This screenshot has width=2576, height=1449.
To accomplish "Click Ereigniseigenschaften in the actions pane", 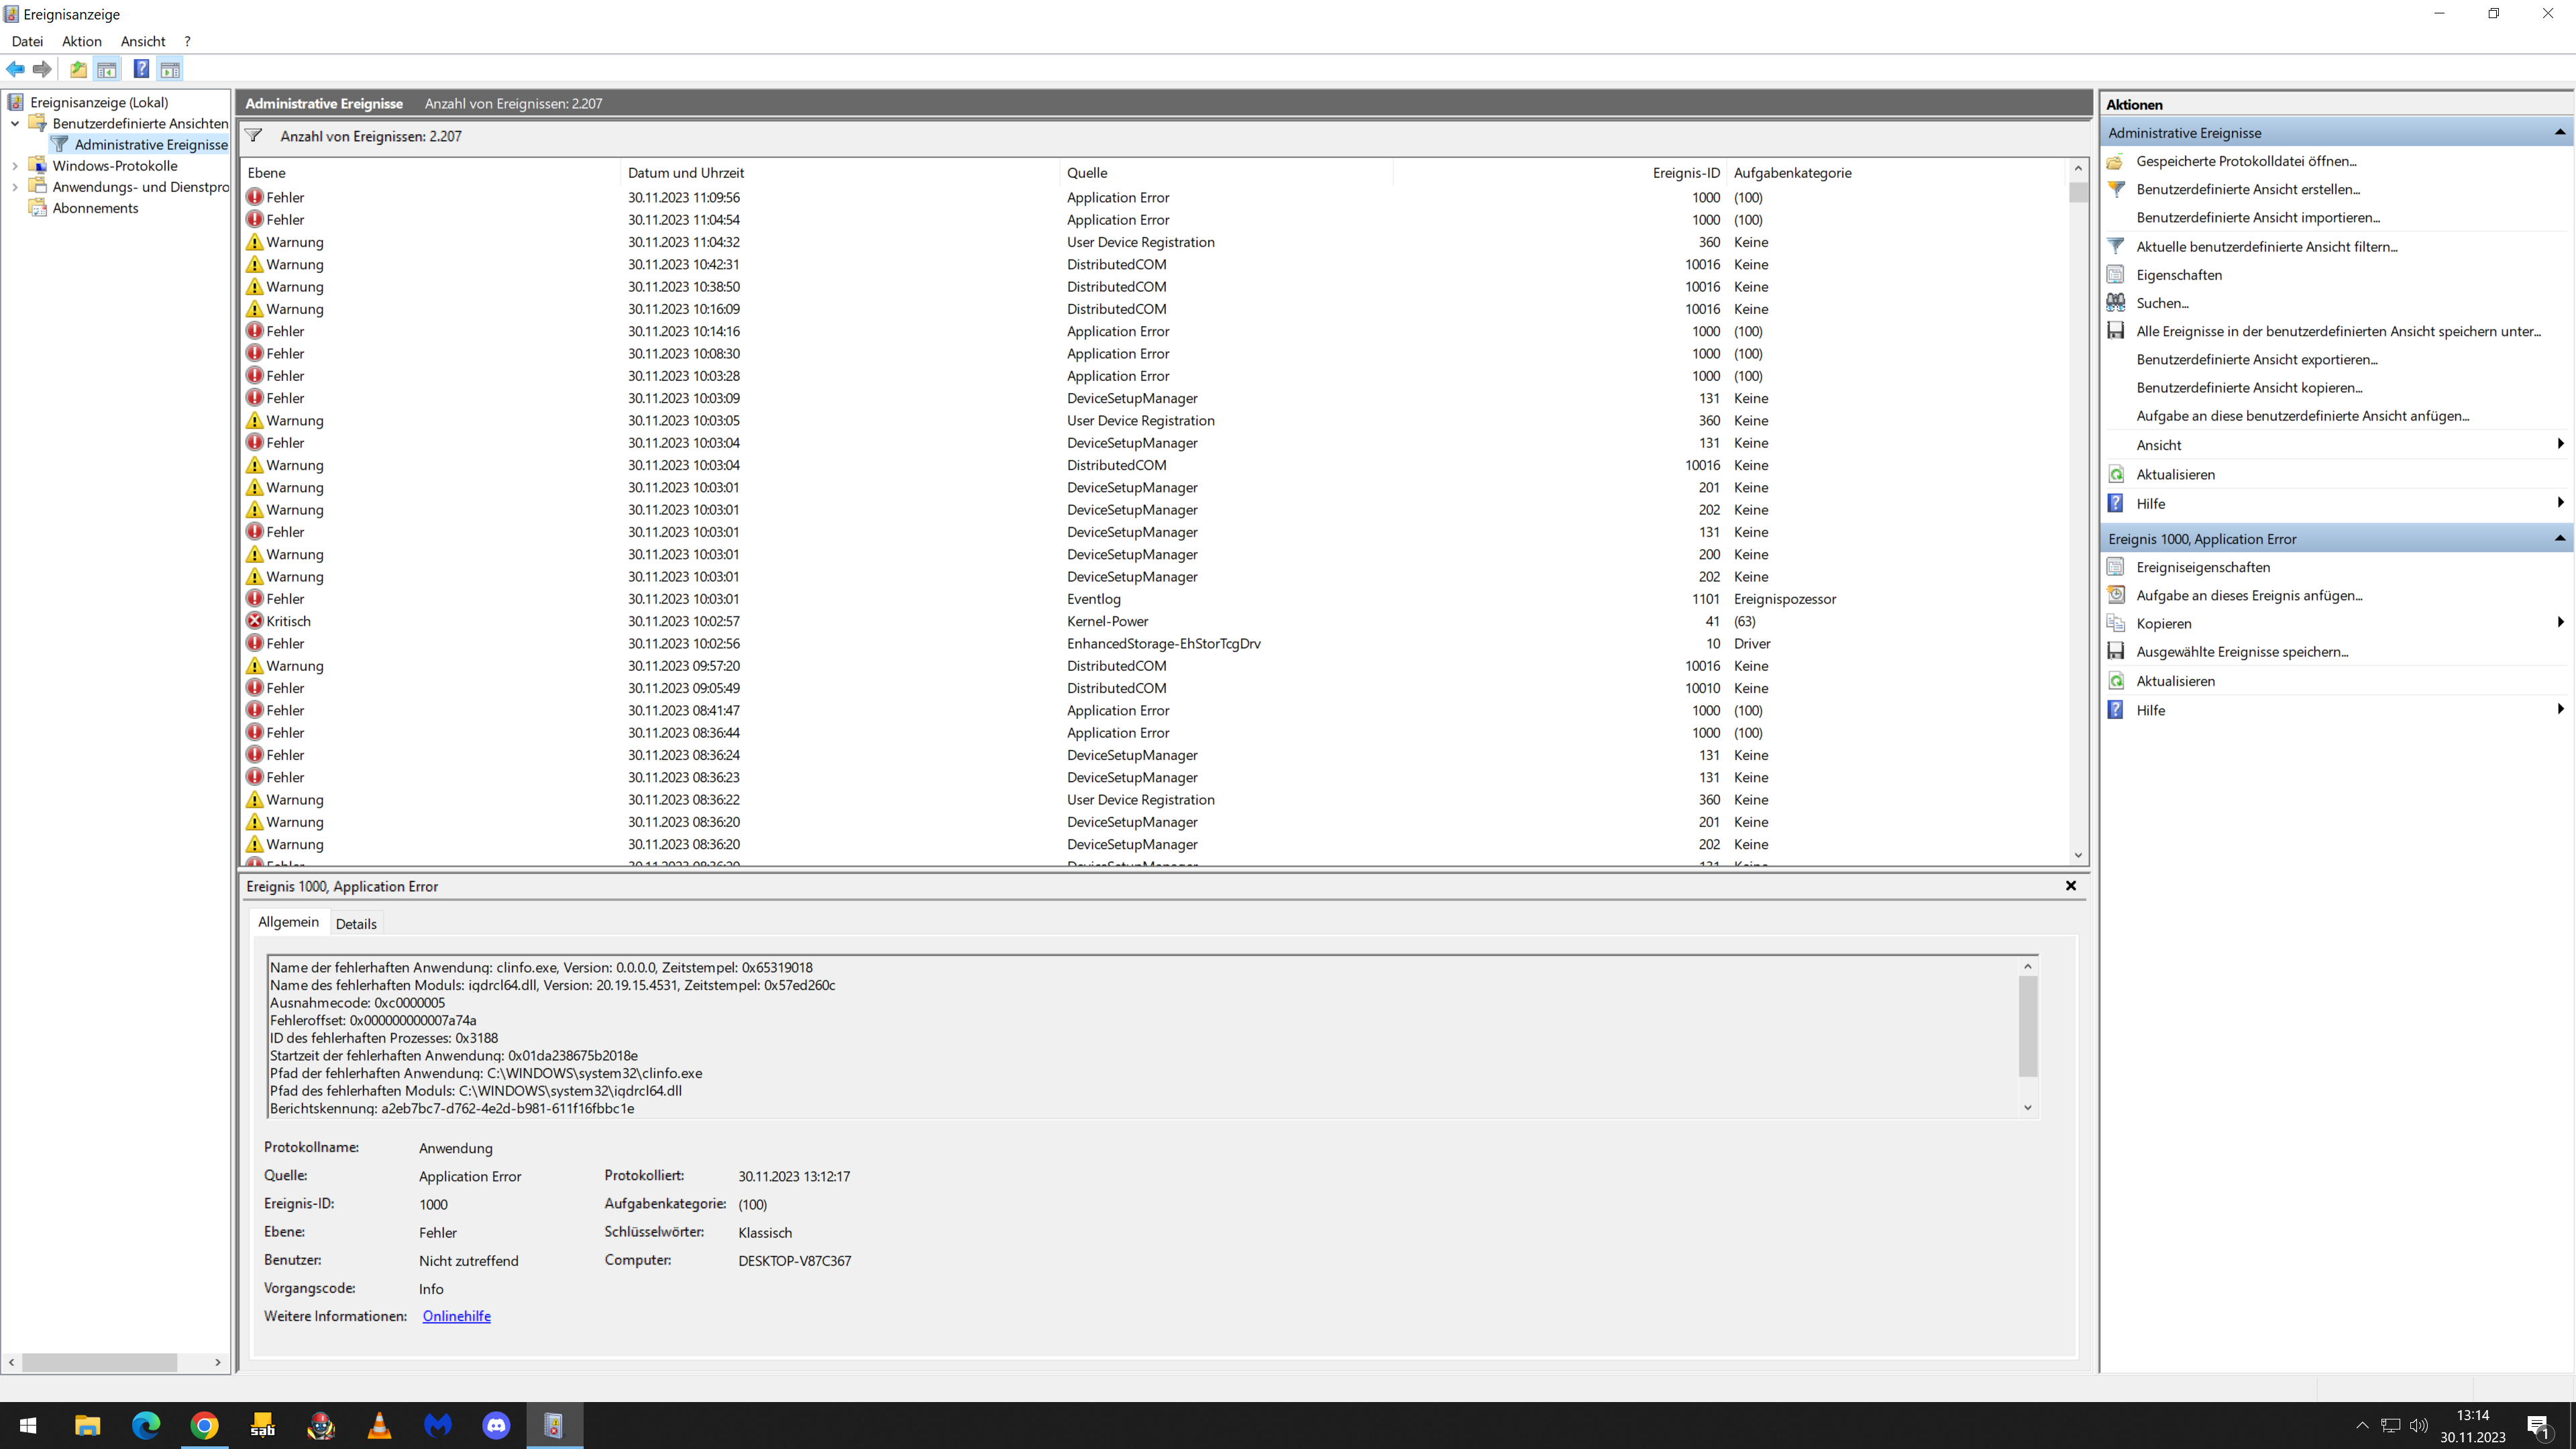I will pyautogui.click(x=2202, y=567).
